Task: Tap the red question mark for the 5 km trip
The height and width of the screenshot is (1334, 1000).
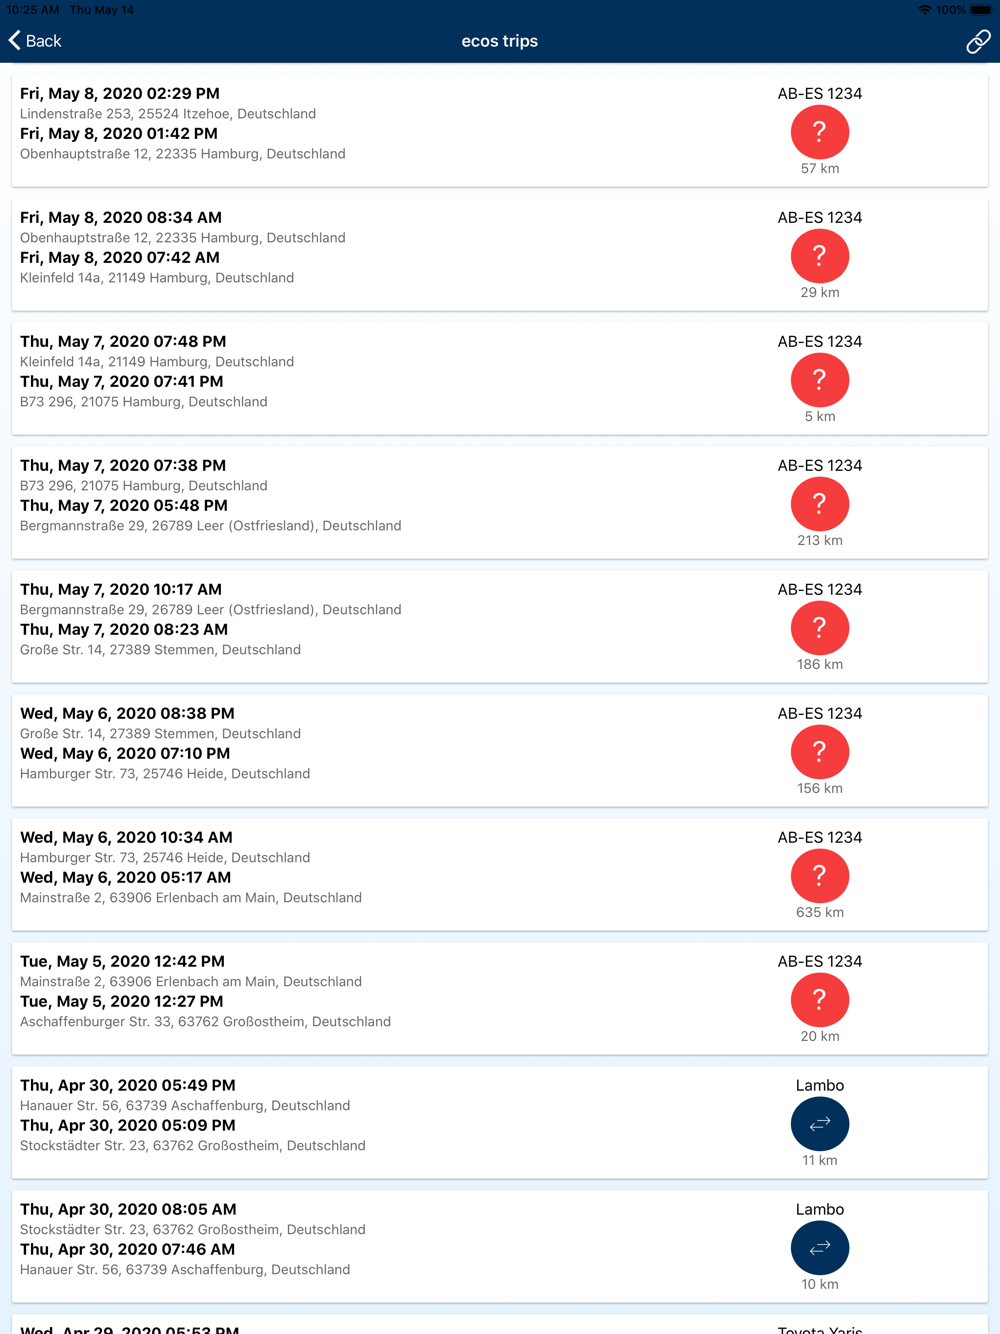Action: 820,380
